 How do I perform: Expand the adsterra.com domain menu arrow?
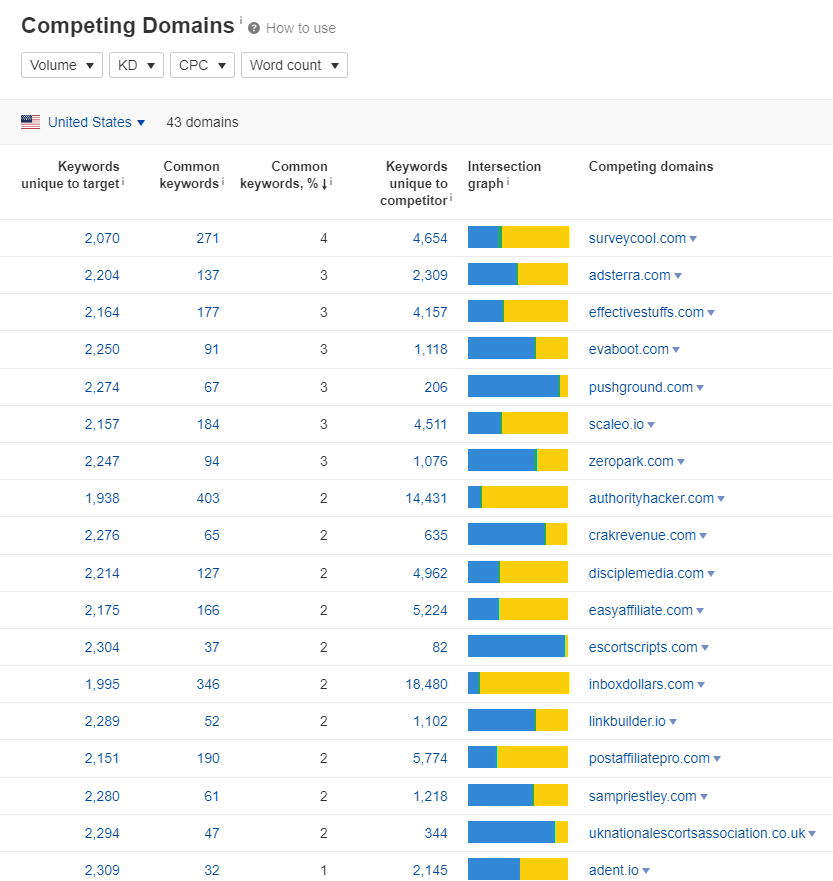[678, 276]
